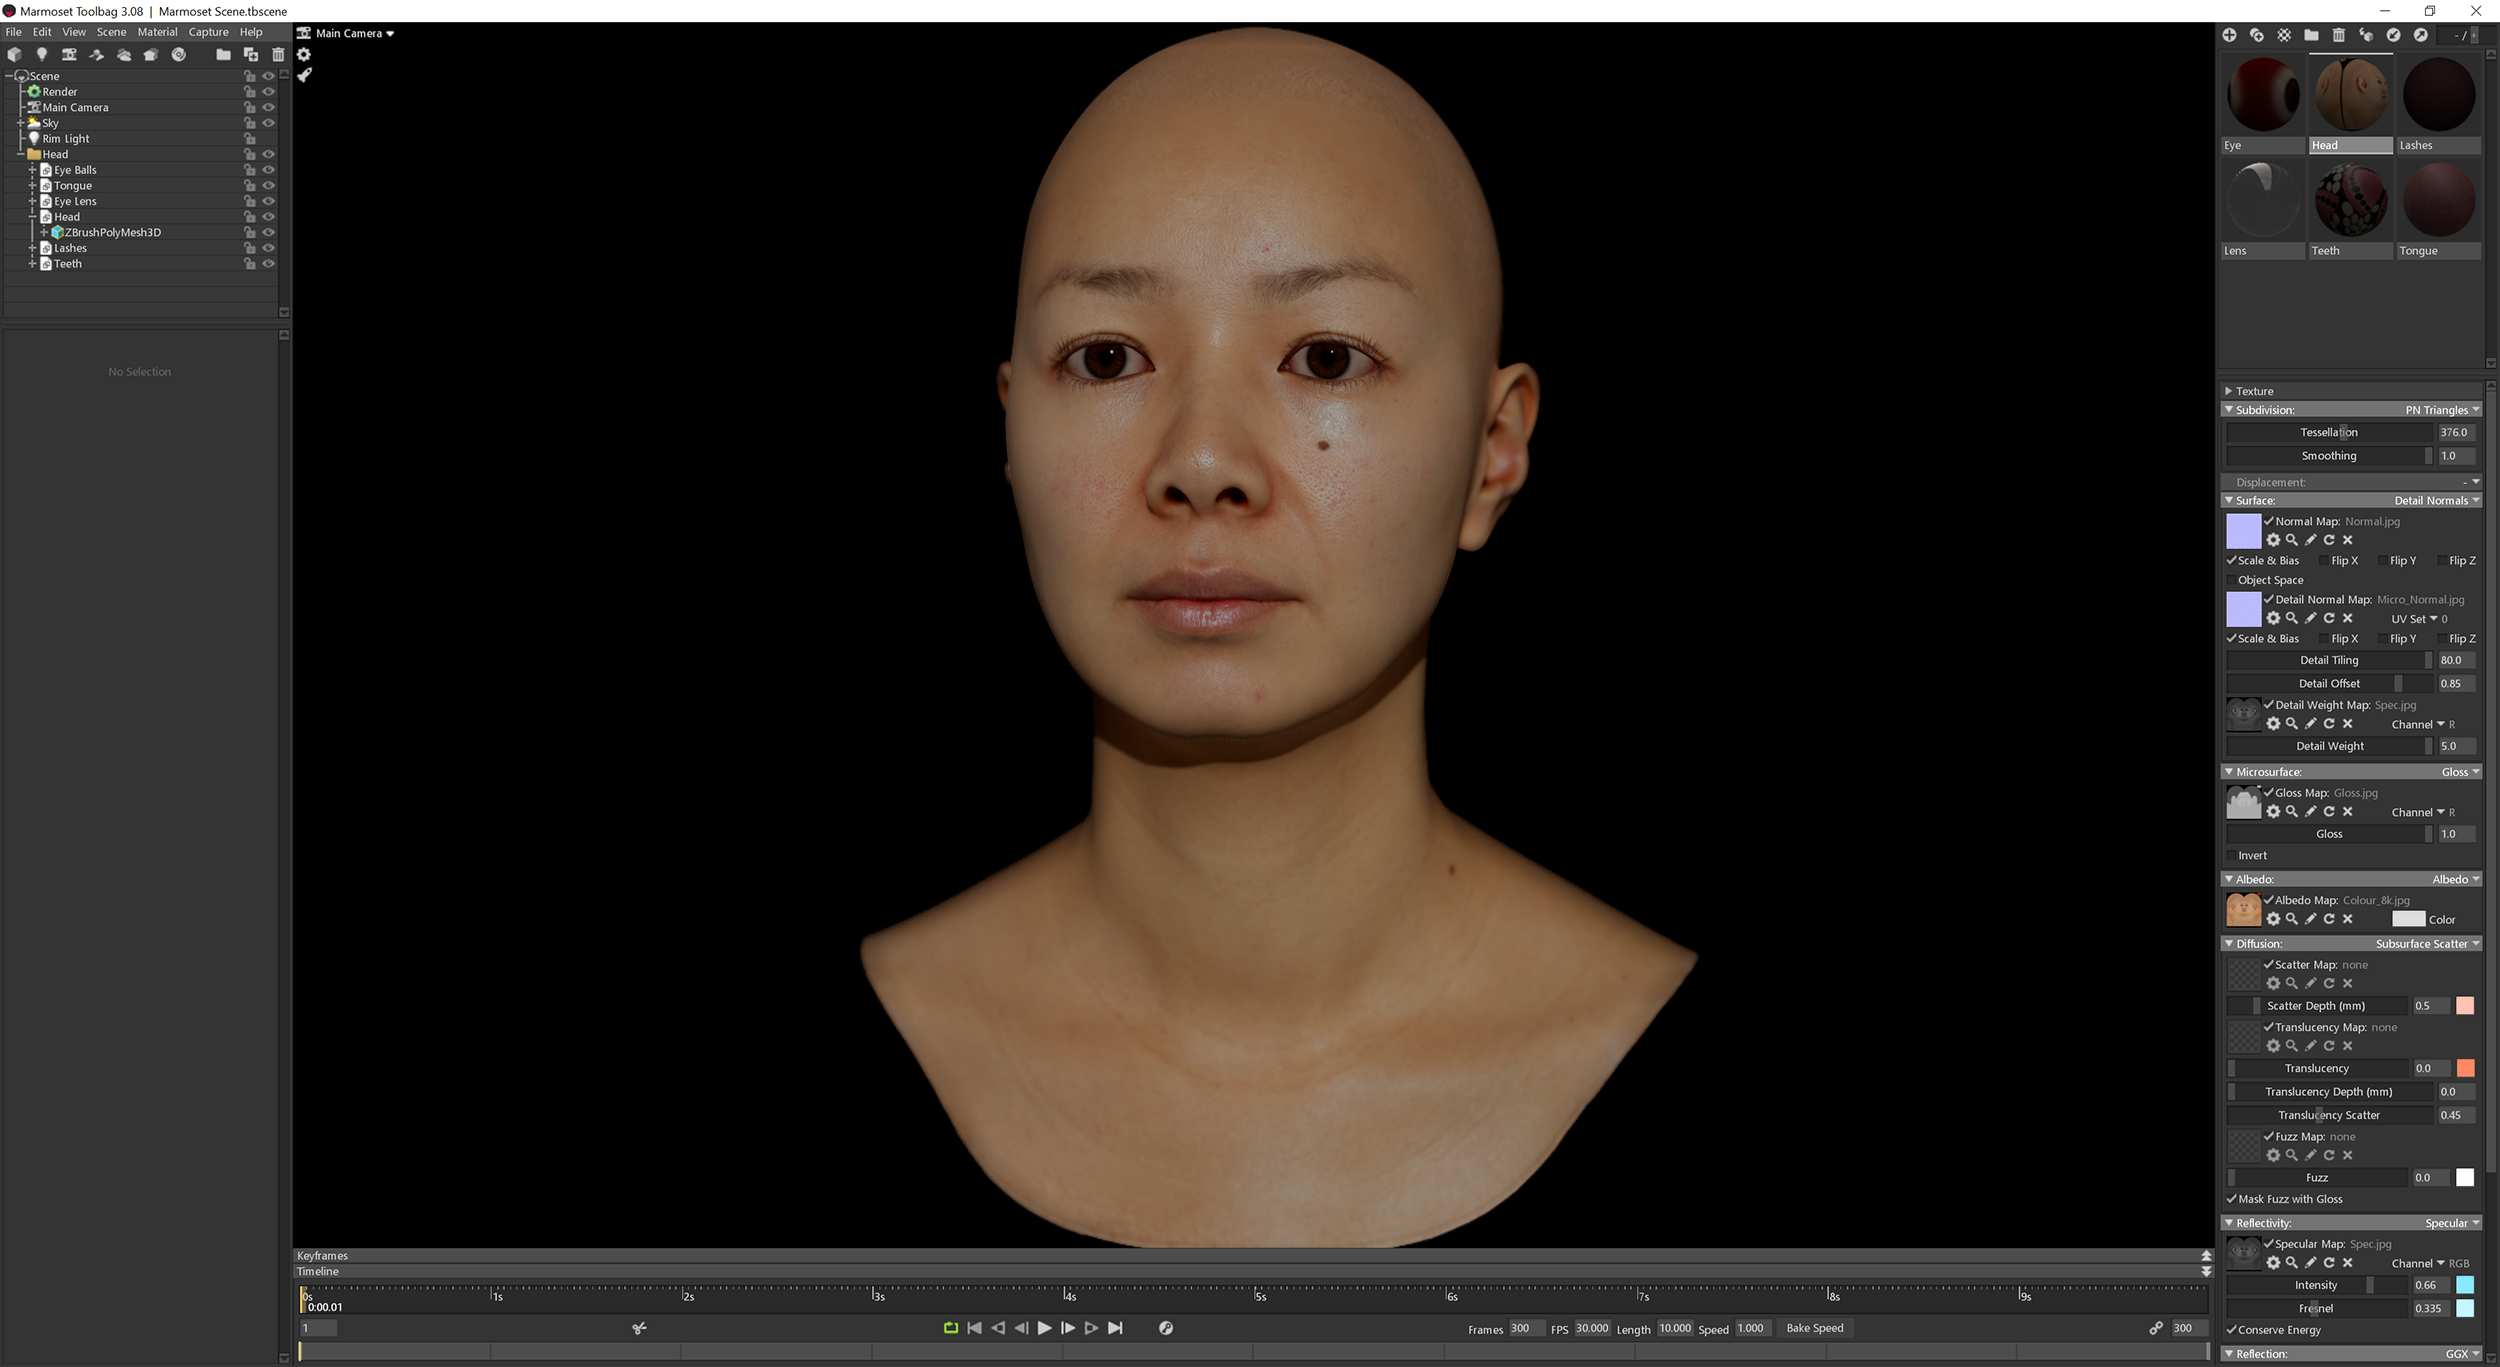Toggle visibility of the Lashes object
The width and height of the screenshot is (2500, 1367).
[269, 248]
